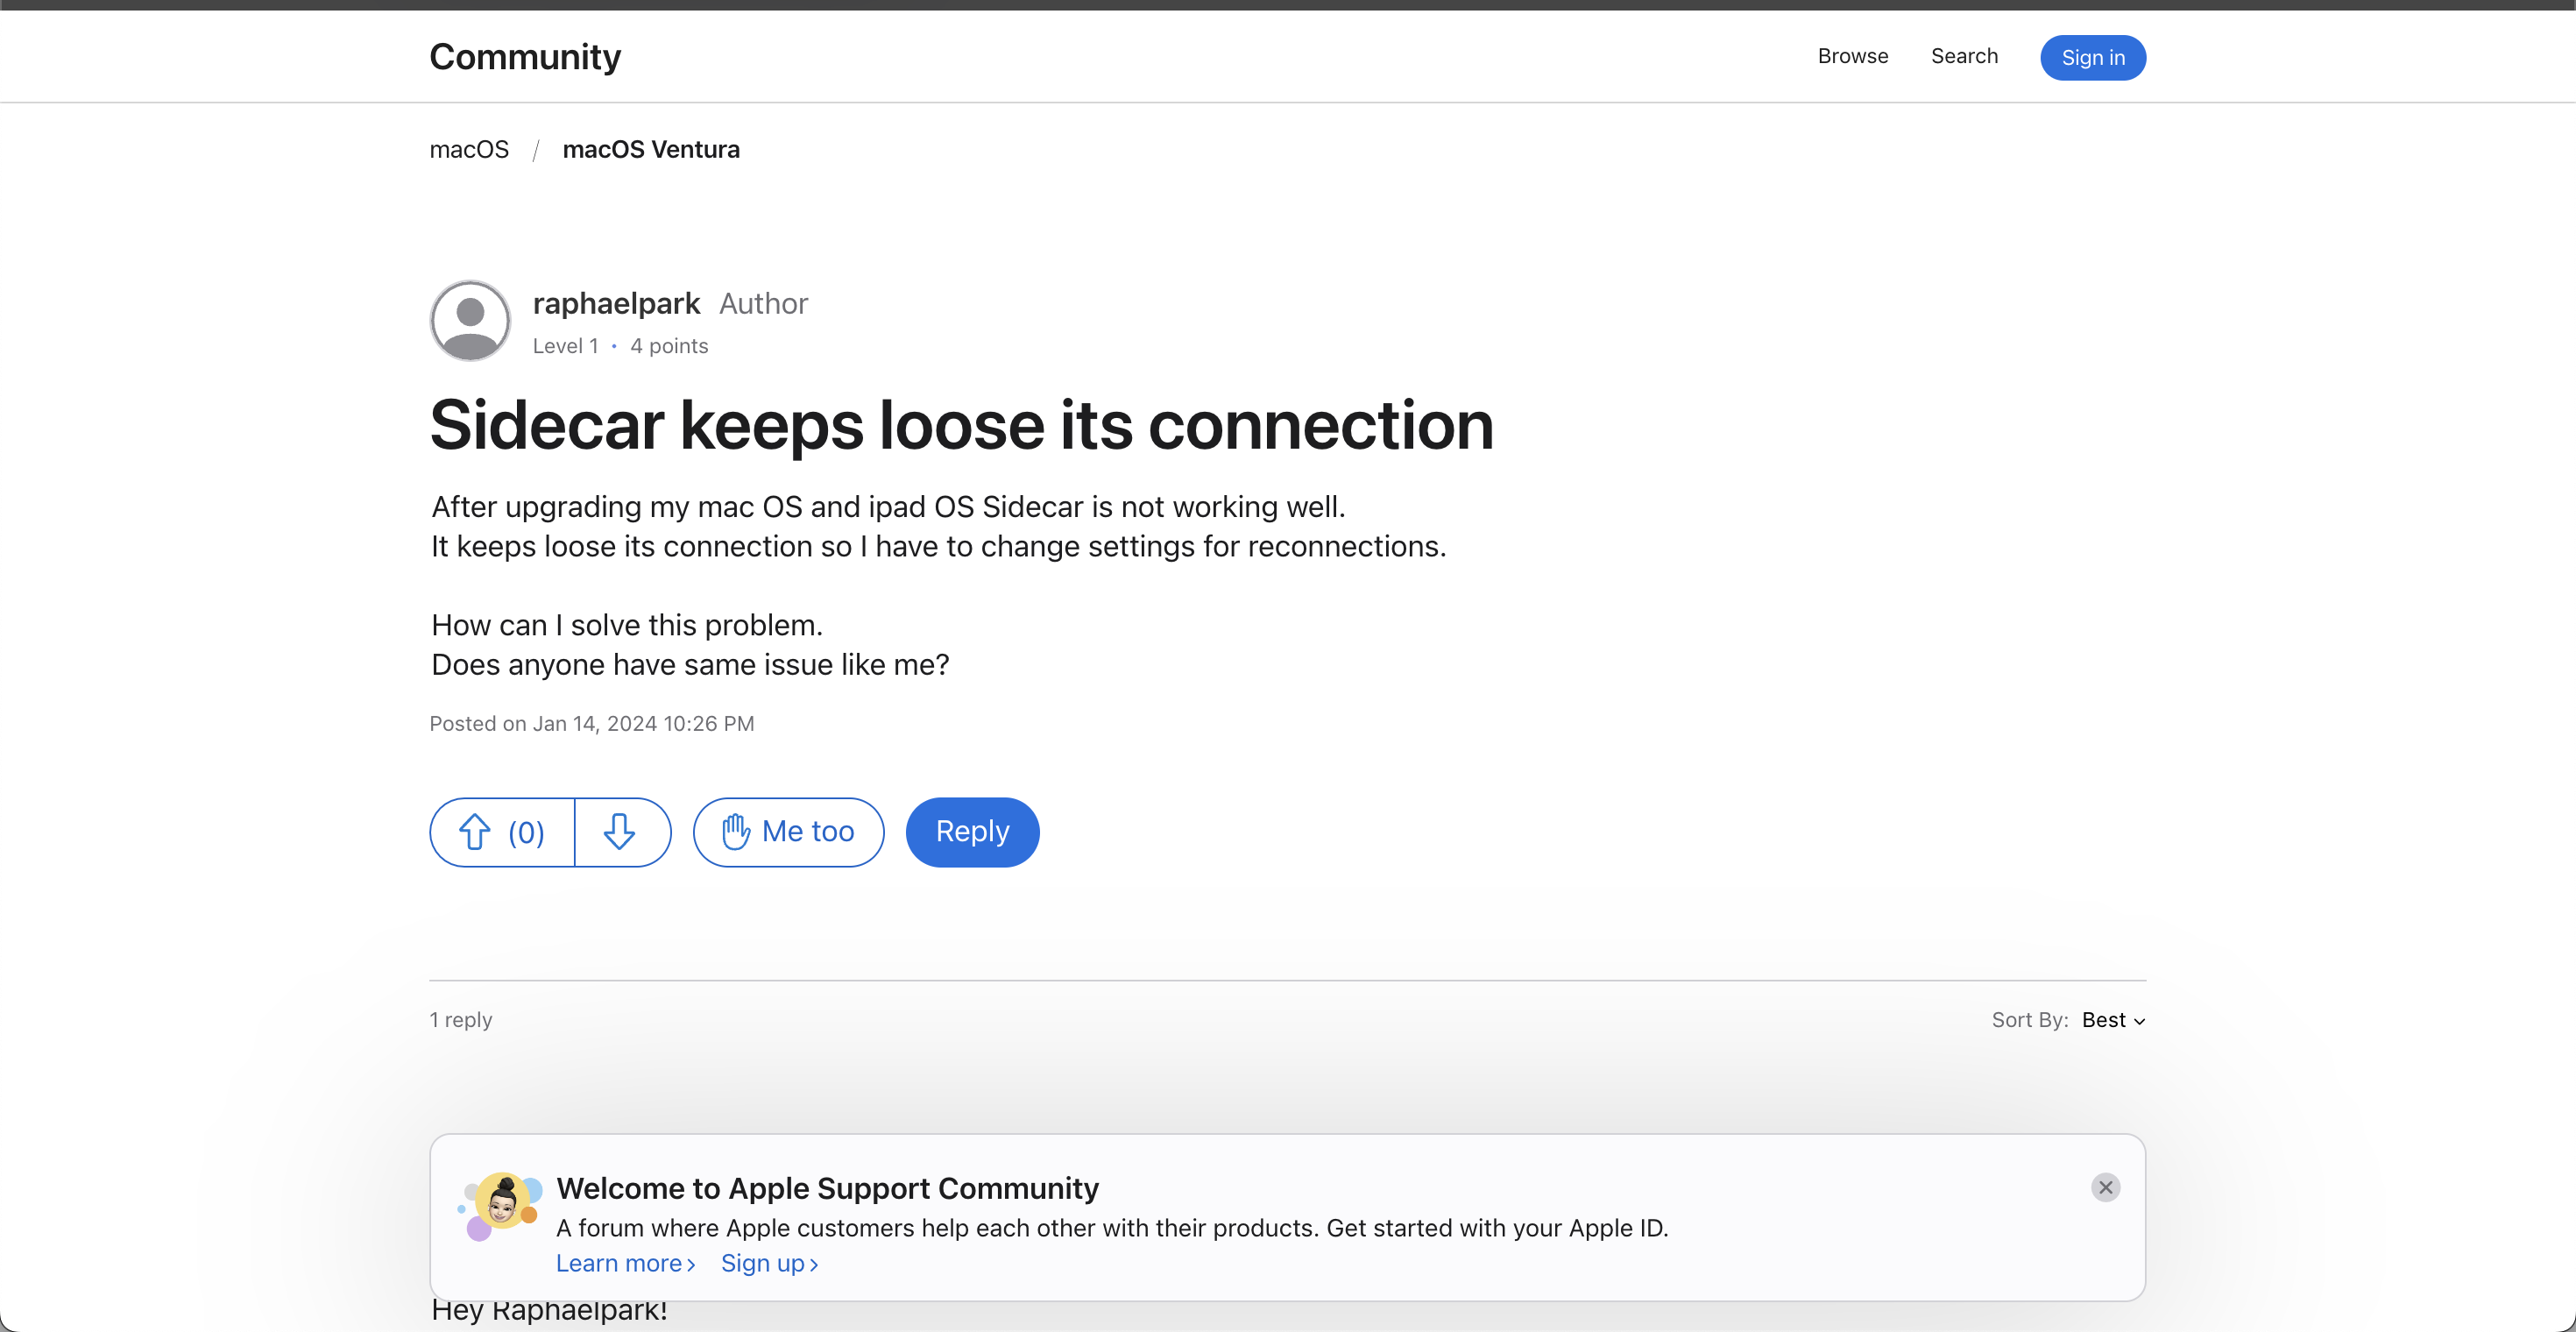Open the Browse menu
Viewport: 2576px width, 1332px height.
(x=1852, y=56)
